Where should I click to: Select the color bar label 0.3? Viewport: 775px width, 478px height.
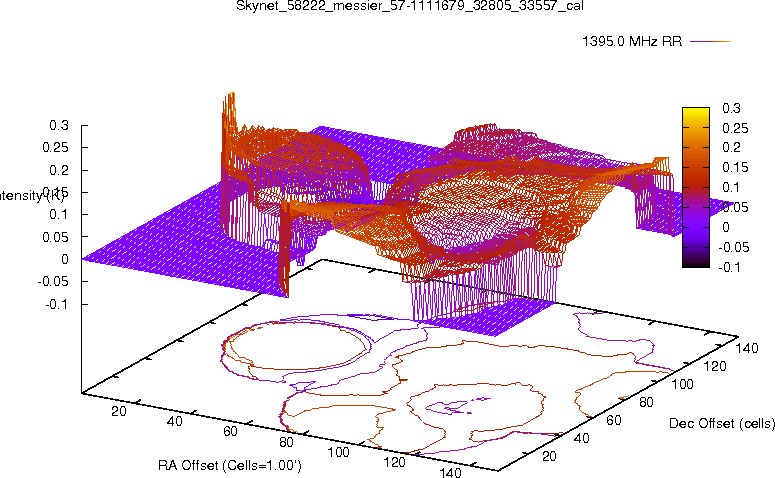[732, 108]
